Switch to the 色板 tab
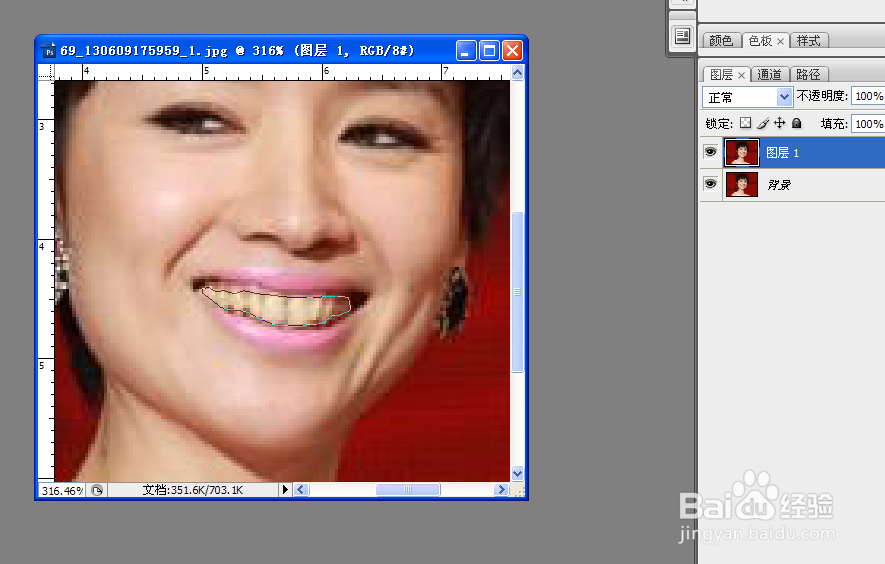This screenshot has height=564, width=885. point(760,41)
